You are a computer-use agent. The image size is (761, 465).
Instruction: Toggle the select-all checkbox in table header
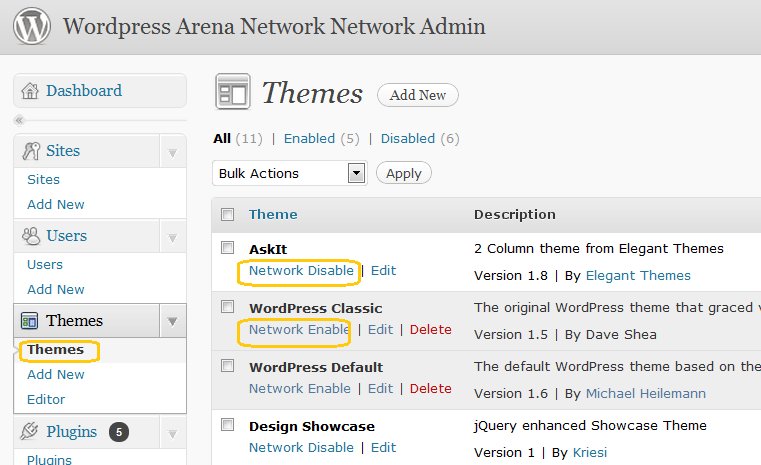(228, 215)
